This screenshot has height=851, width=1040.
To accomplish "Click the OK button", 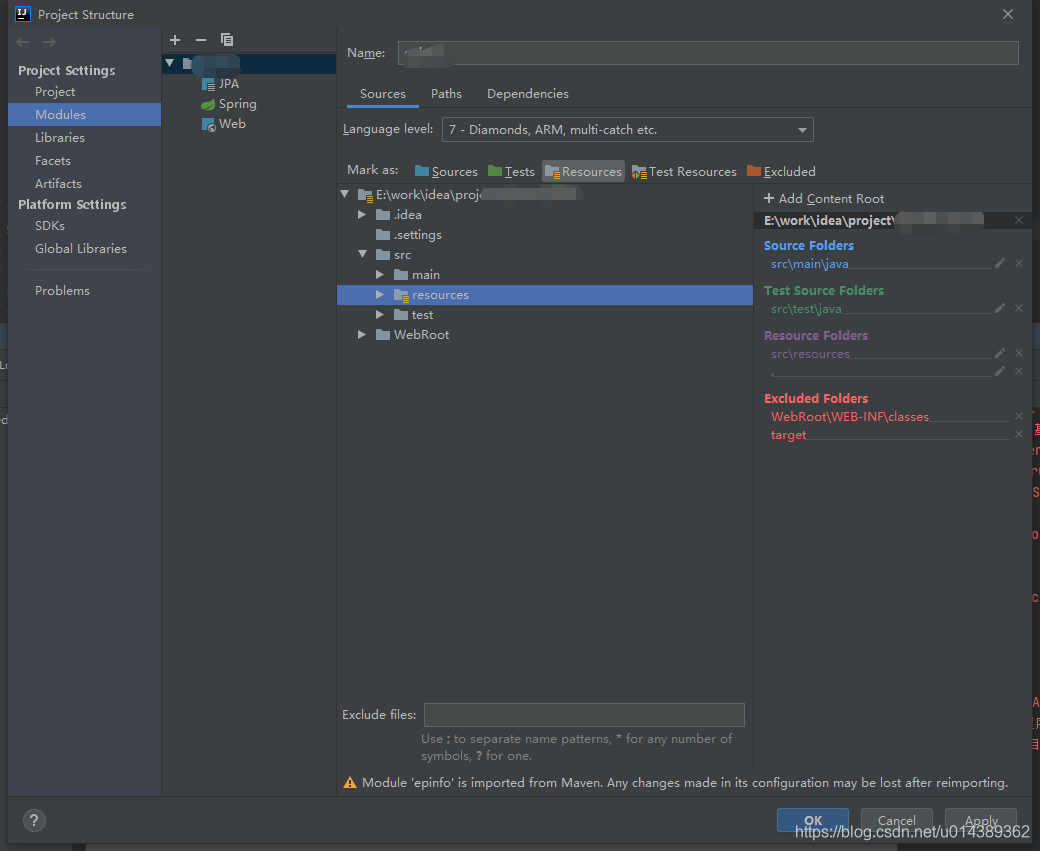I will click(x=812, y=820).
